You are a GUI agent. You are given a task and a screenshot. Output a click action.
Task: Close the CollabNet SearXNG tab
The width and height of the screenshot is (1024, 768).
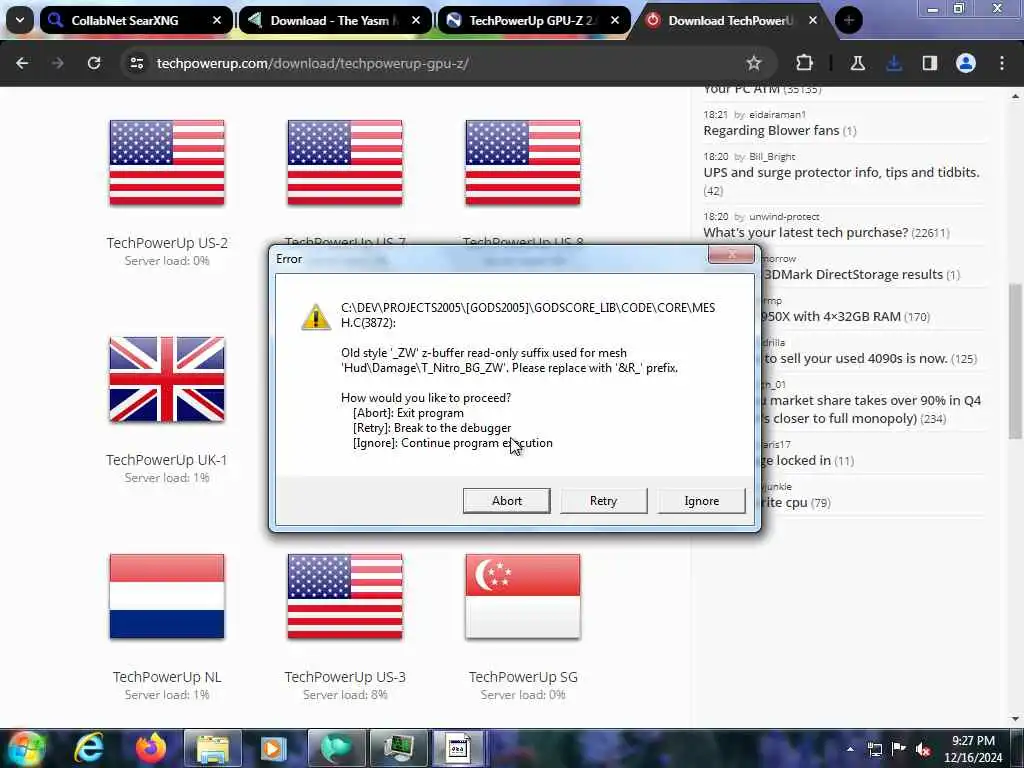coord(217,20)
